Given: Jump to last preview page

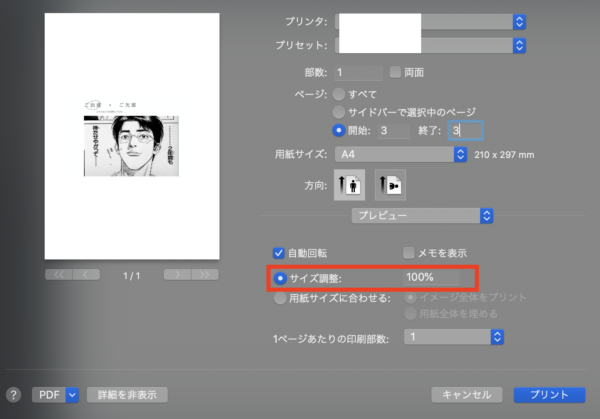Looking at the screenshot, I should pyautogui.click(x=205, y=273).
